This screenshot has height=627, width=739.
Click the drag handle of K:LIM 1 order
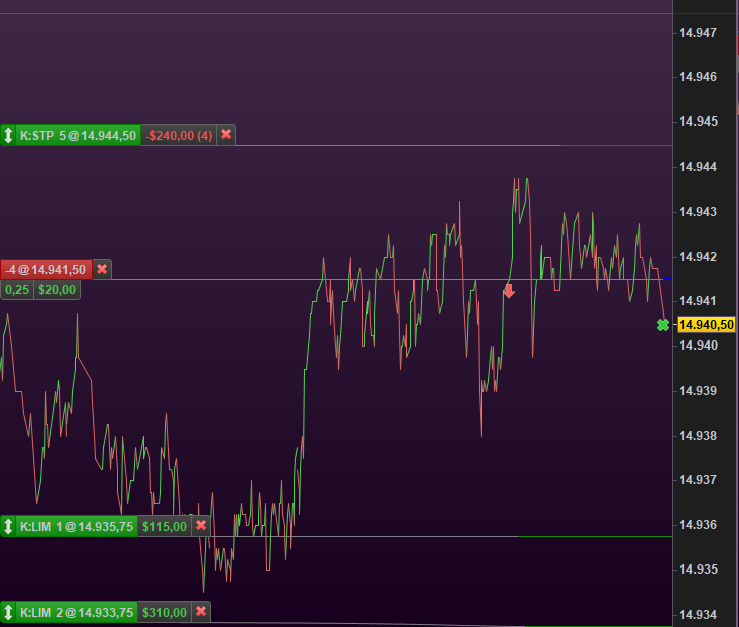click(8, 526)
